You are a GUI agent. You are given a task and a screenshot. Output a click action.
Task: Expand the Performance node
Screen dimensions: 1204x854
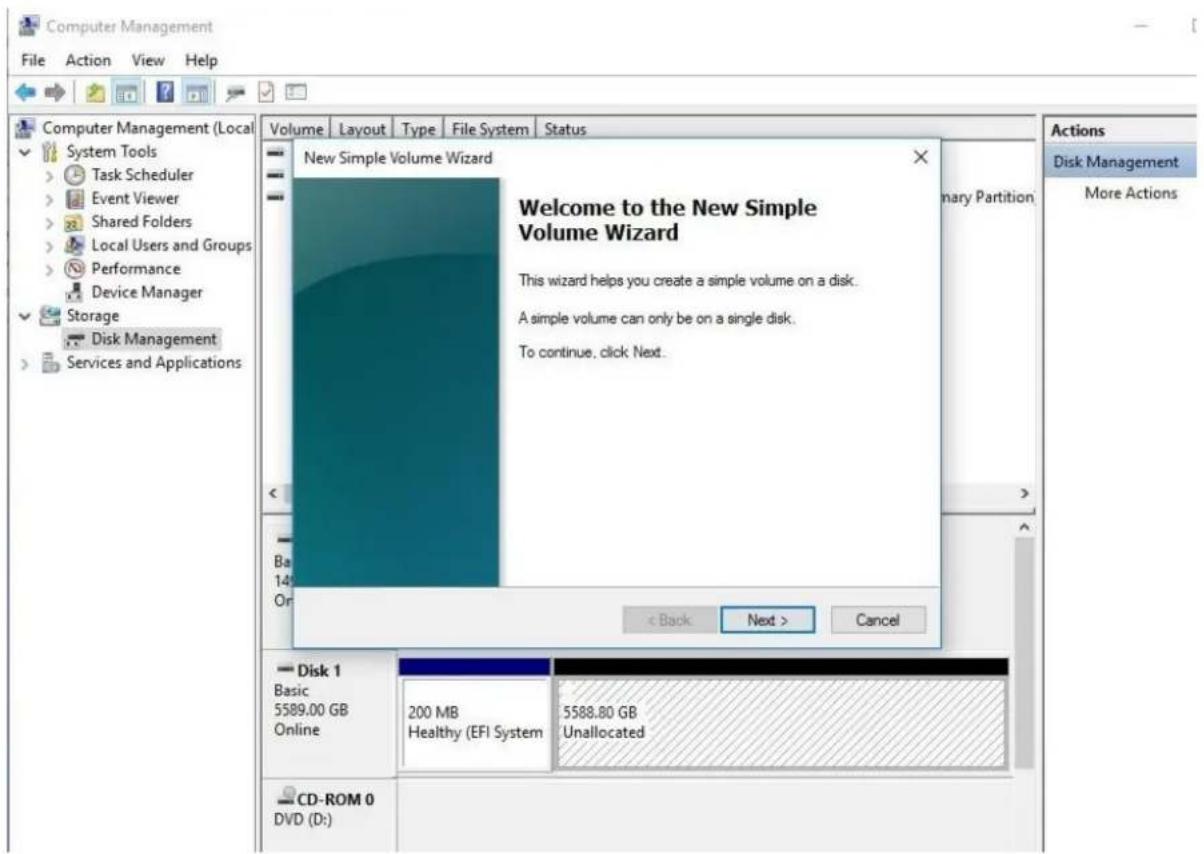click(49, 269)
